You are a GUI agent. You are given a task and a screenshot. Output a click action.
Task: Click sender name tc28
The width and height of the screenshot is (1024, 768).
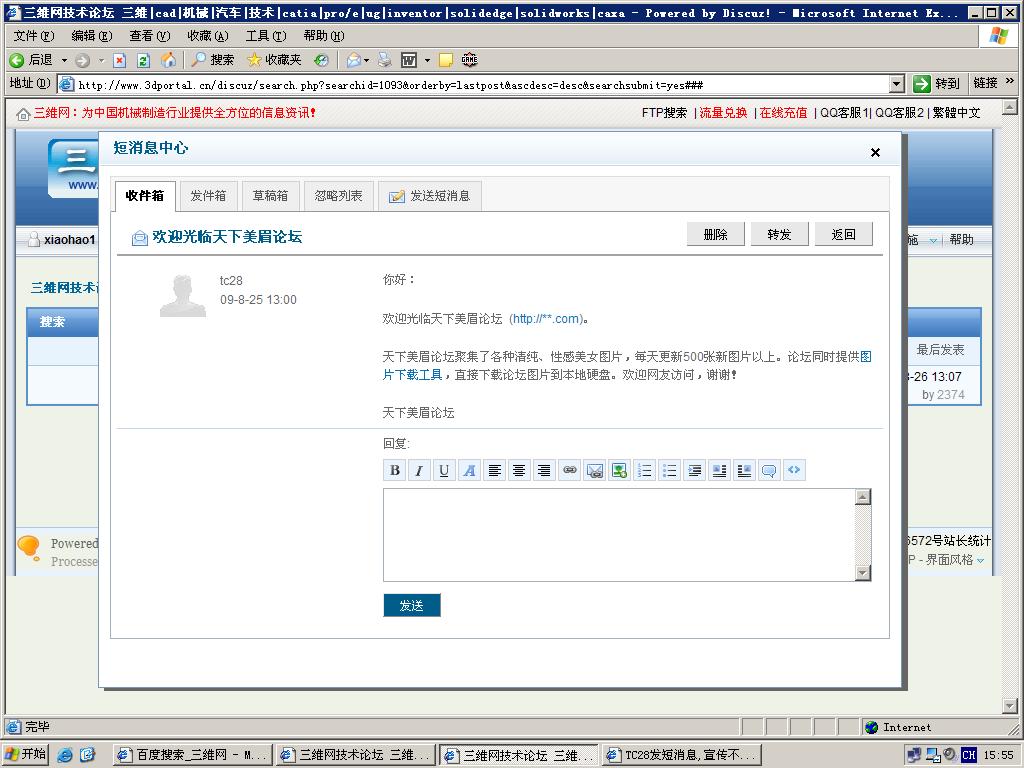tap(231, 281)
